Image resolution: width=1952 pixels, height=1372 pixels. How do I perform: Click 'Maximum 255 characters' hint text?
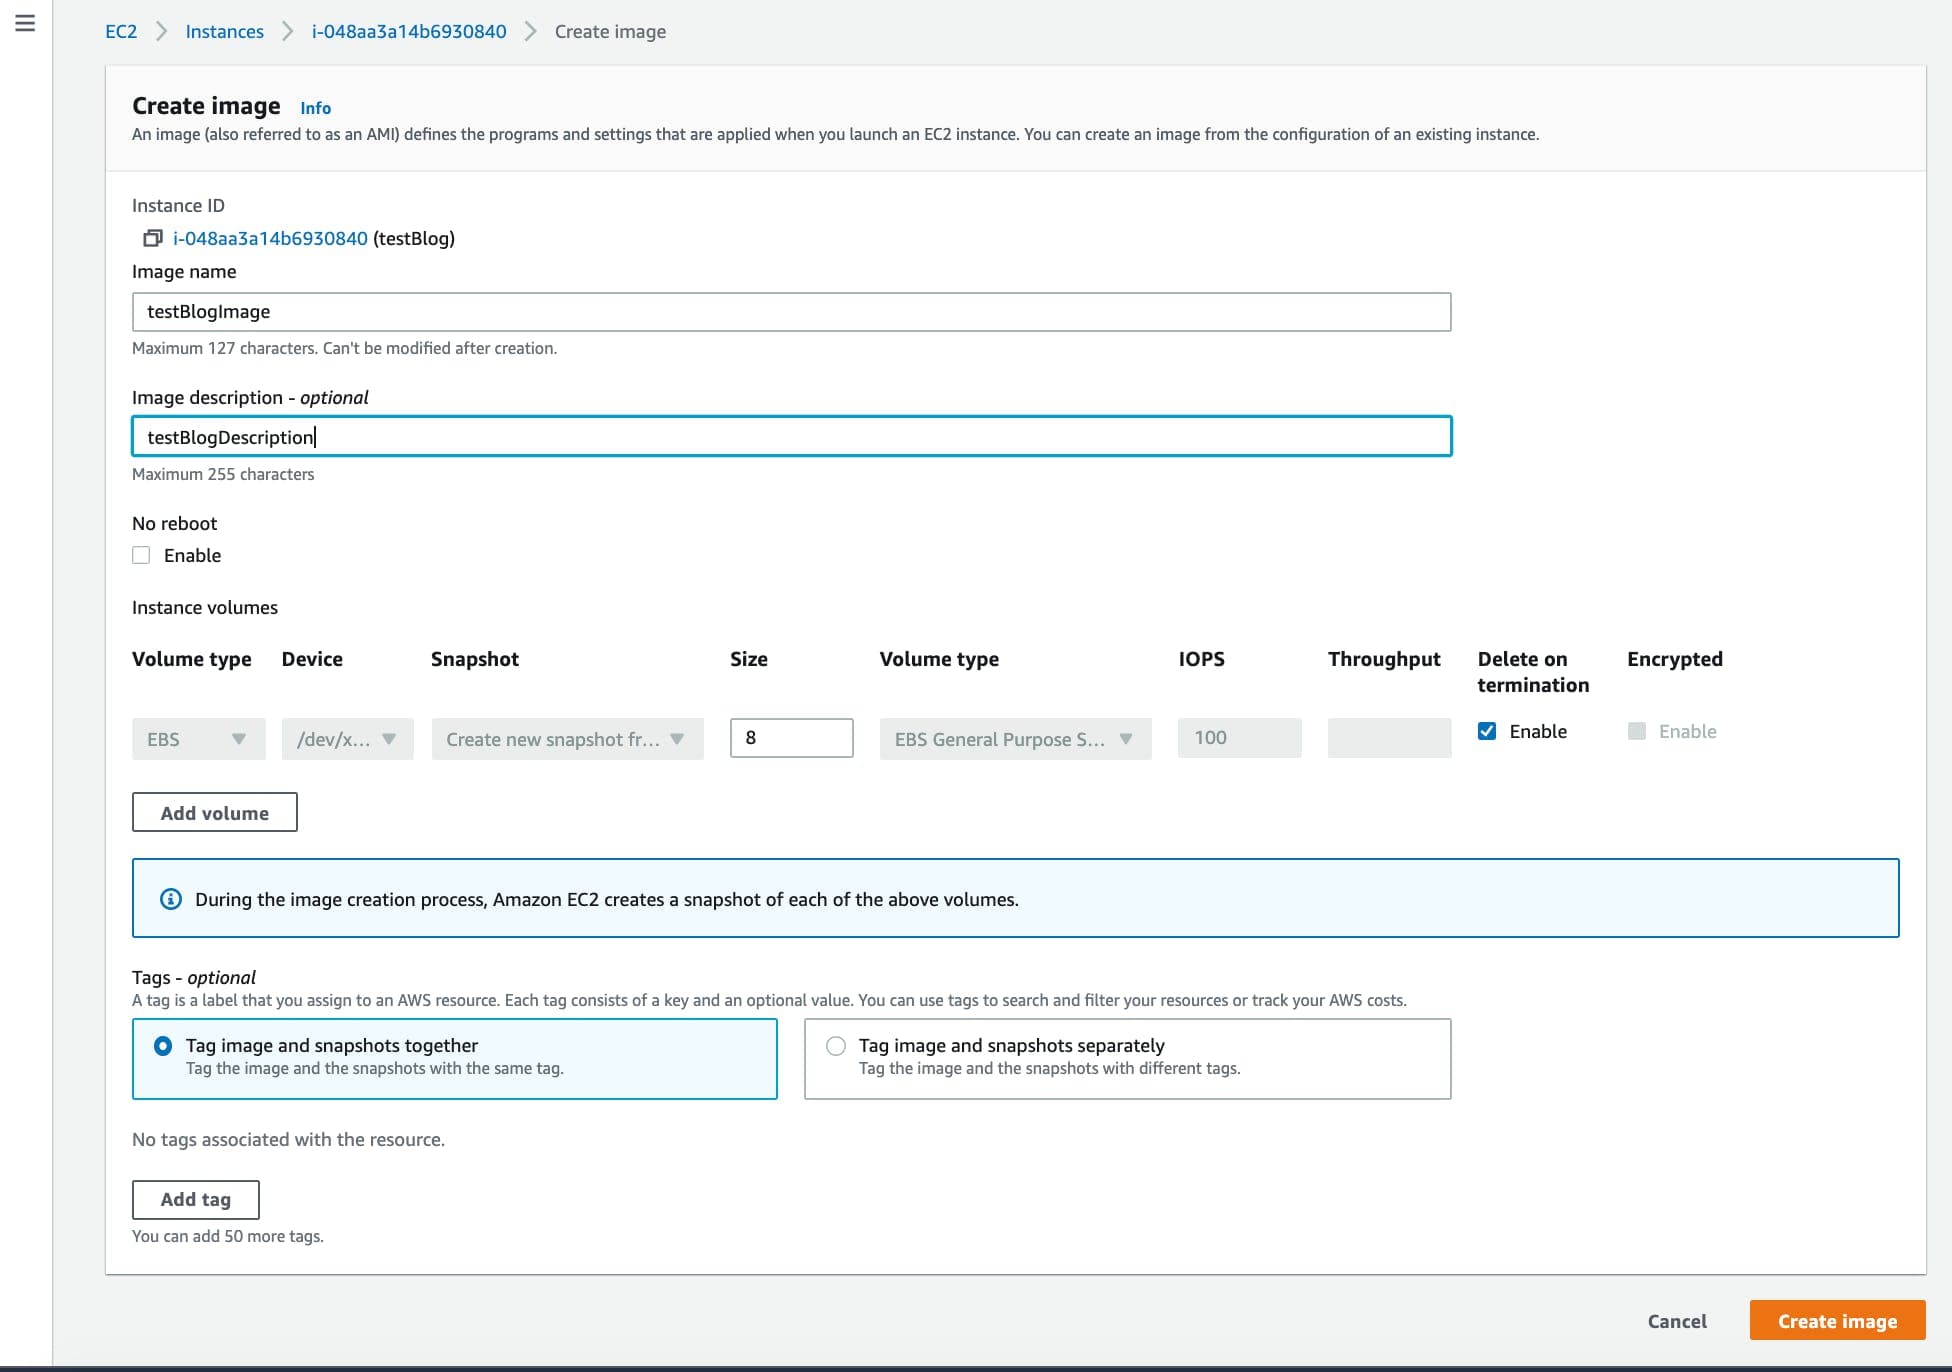click(223, 474)
